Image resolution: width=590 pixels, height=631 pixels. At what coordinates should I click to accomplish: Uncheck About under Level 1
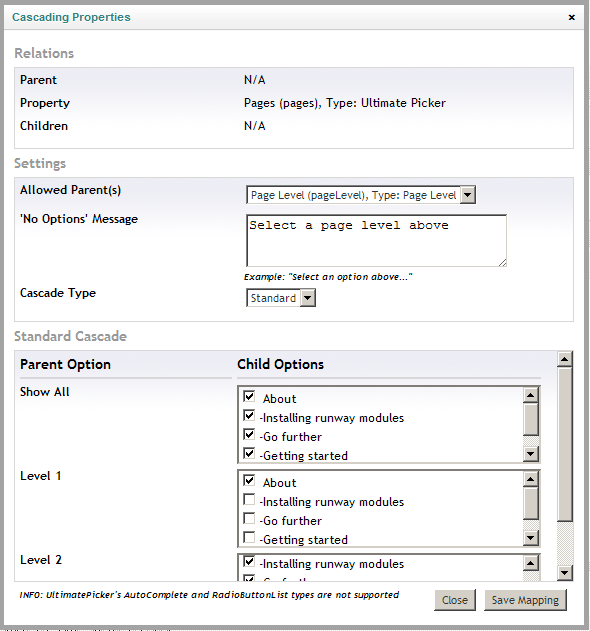(249, 480)
